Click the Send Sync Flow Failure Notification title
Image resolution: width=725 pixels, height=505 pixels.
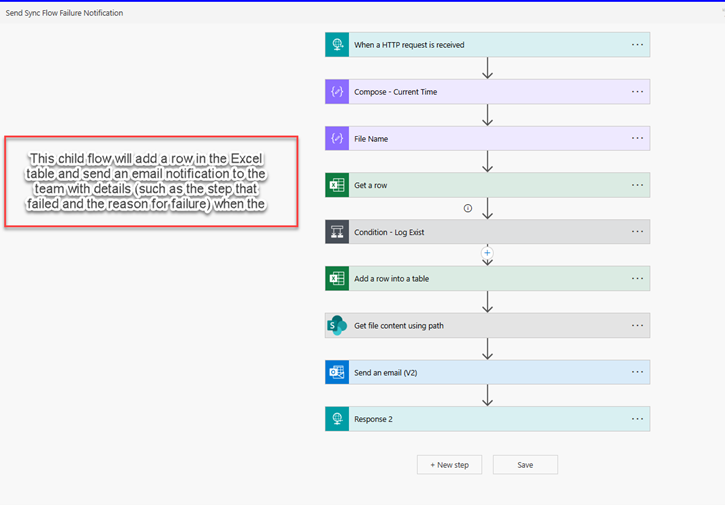pos(64,13)
